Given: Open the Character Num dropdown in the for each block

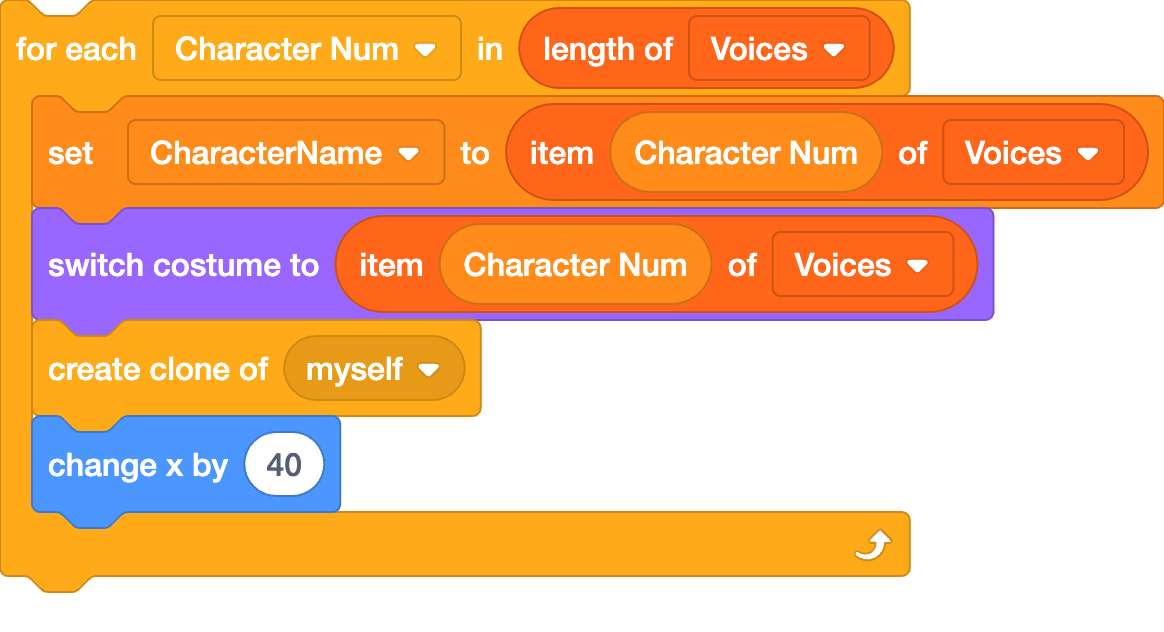Looking at the screenshot, I should coord(306,49).
